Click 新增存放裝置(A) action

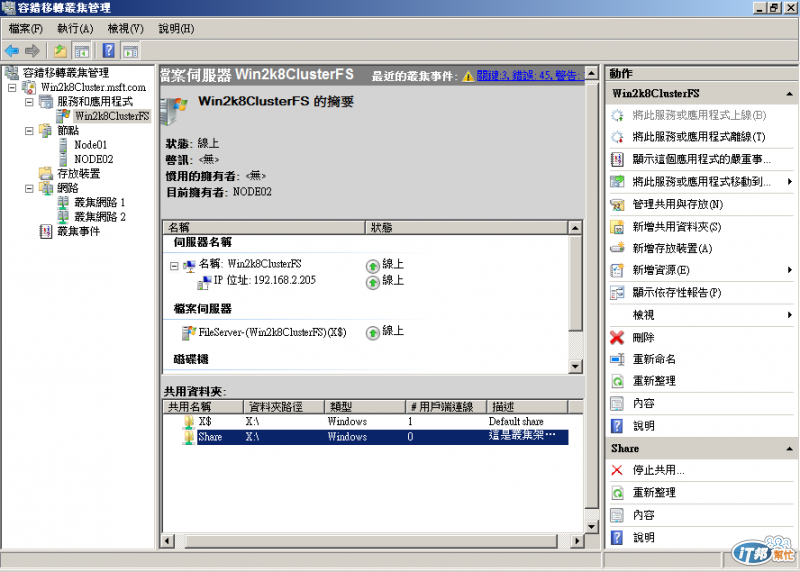672,248
